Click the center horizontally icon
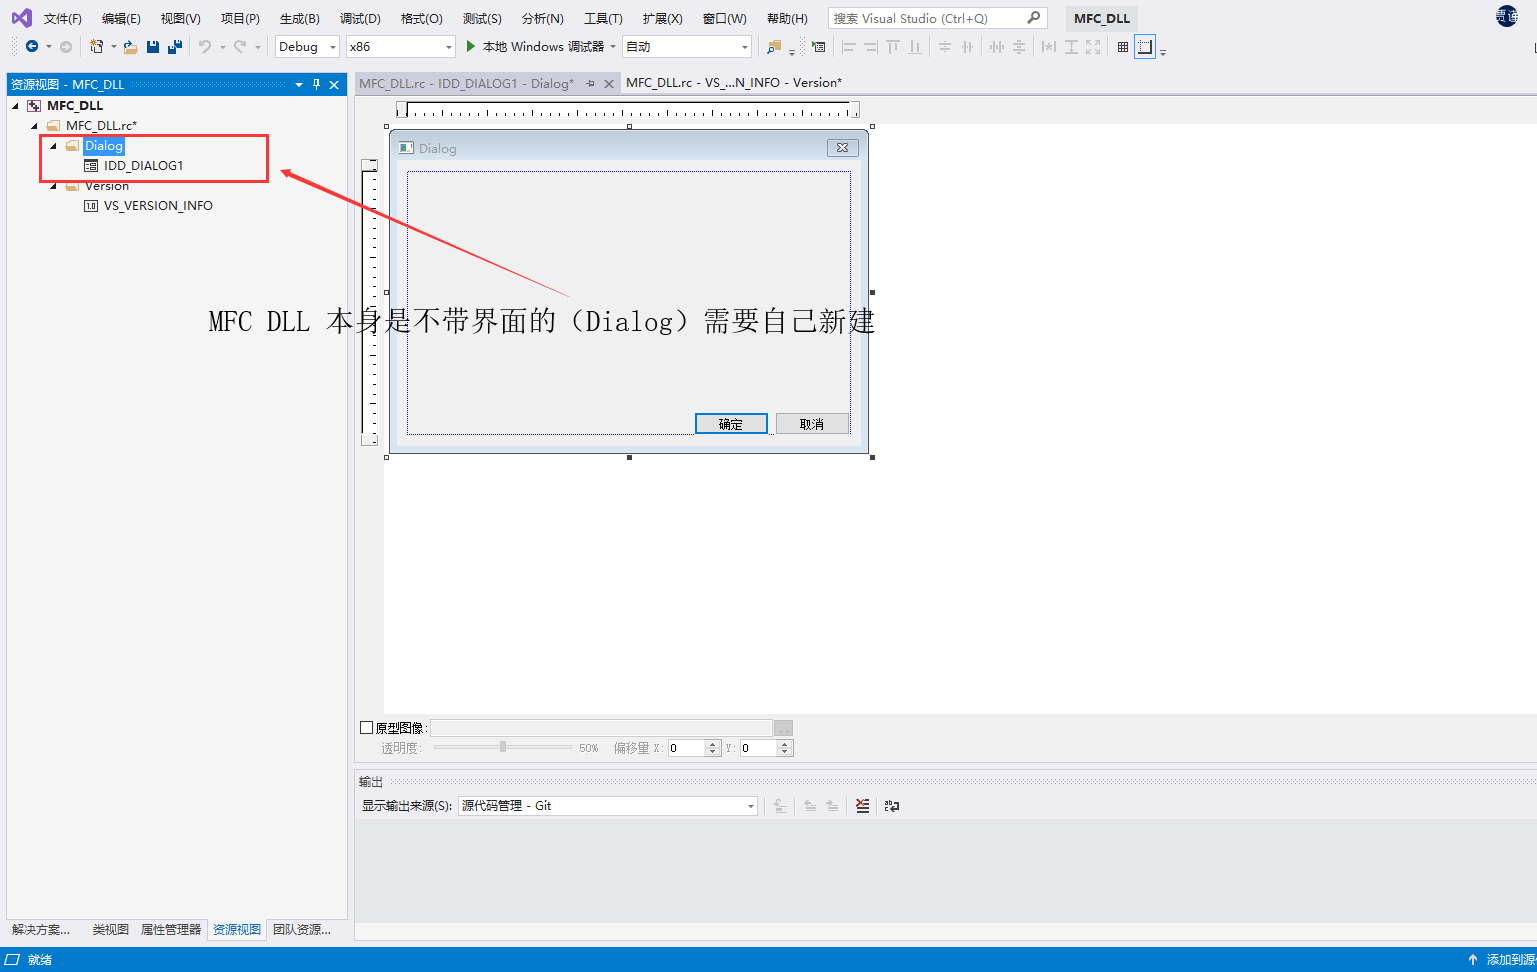 click(x=967, y=46)
